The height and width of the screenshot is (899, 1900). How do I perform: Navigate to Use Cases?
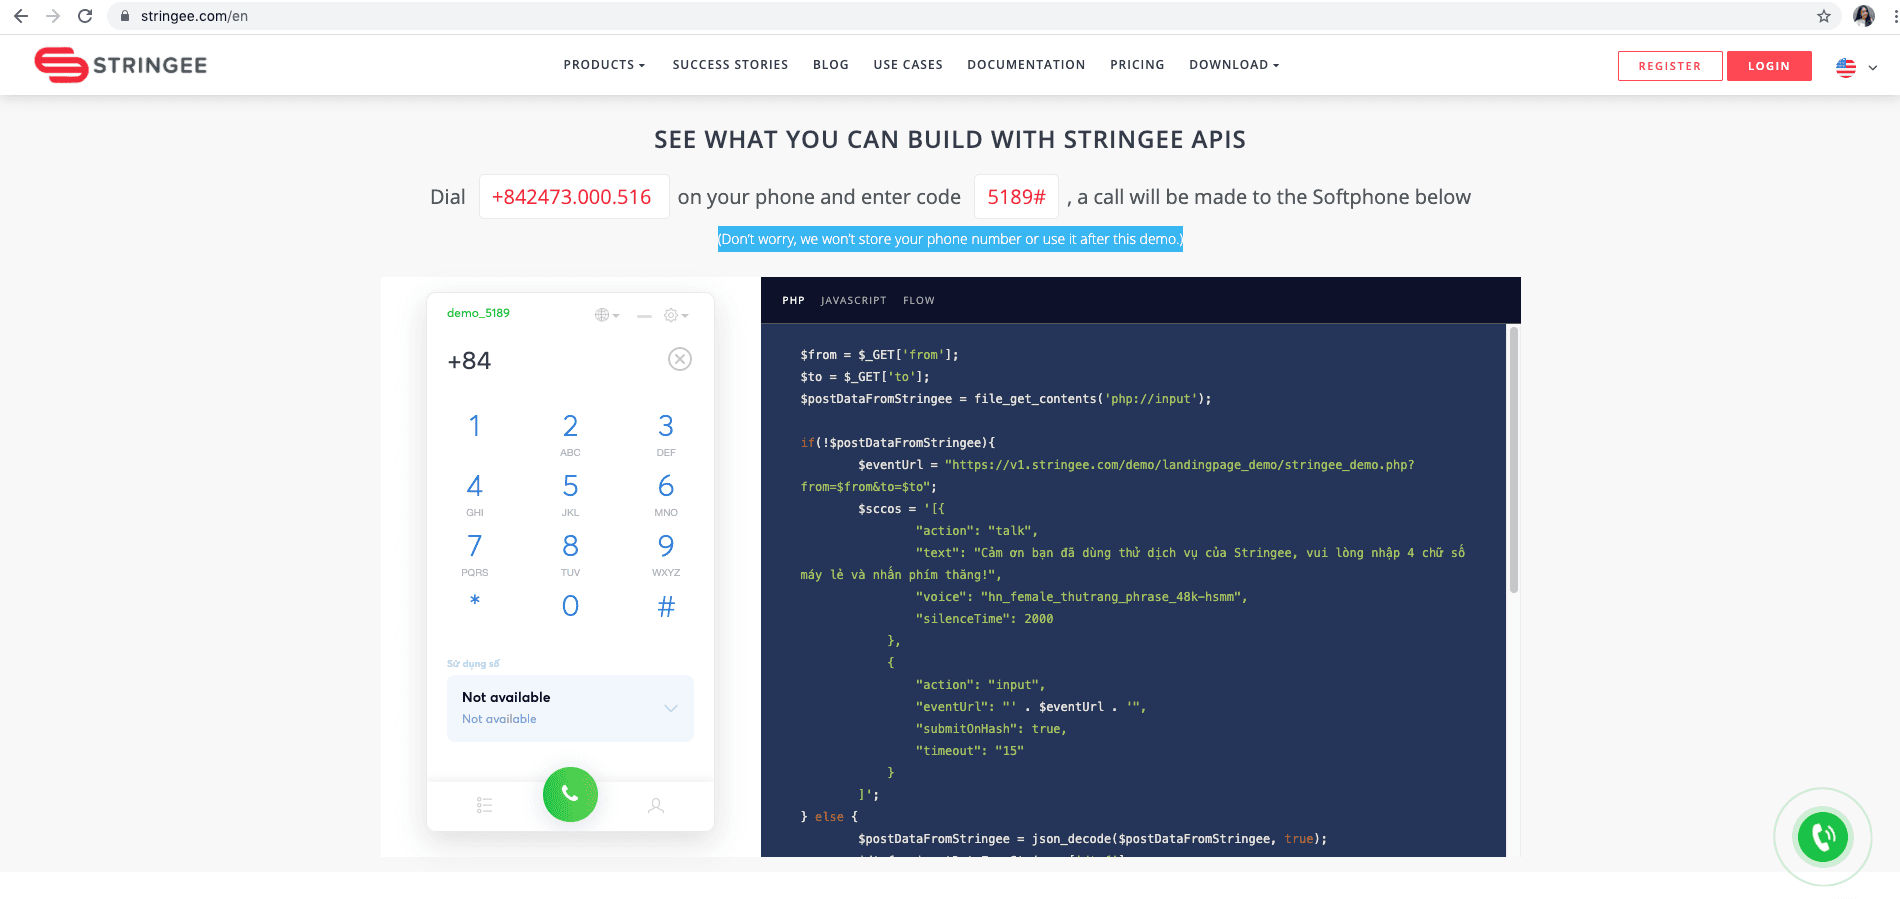pyautogui.click(x=908, y=65)
